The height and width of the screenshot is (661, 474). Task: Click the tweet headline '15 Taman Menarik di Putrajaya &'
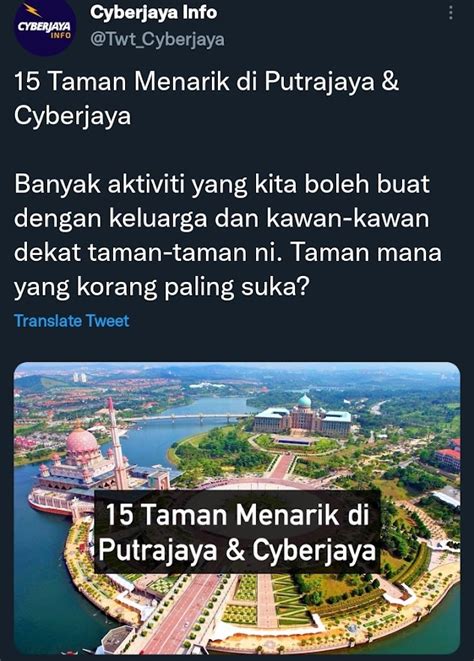(207, 81)
